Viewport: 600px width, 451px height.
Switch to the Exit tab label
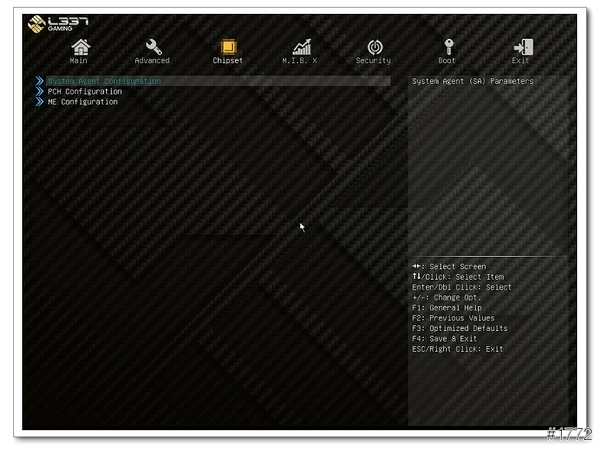click(520, 60)
